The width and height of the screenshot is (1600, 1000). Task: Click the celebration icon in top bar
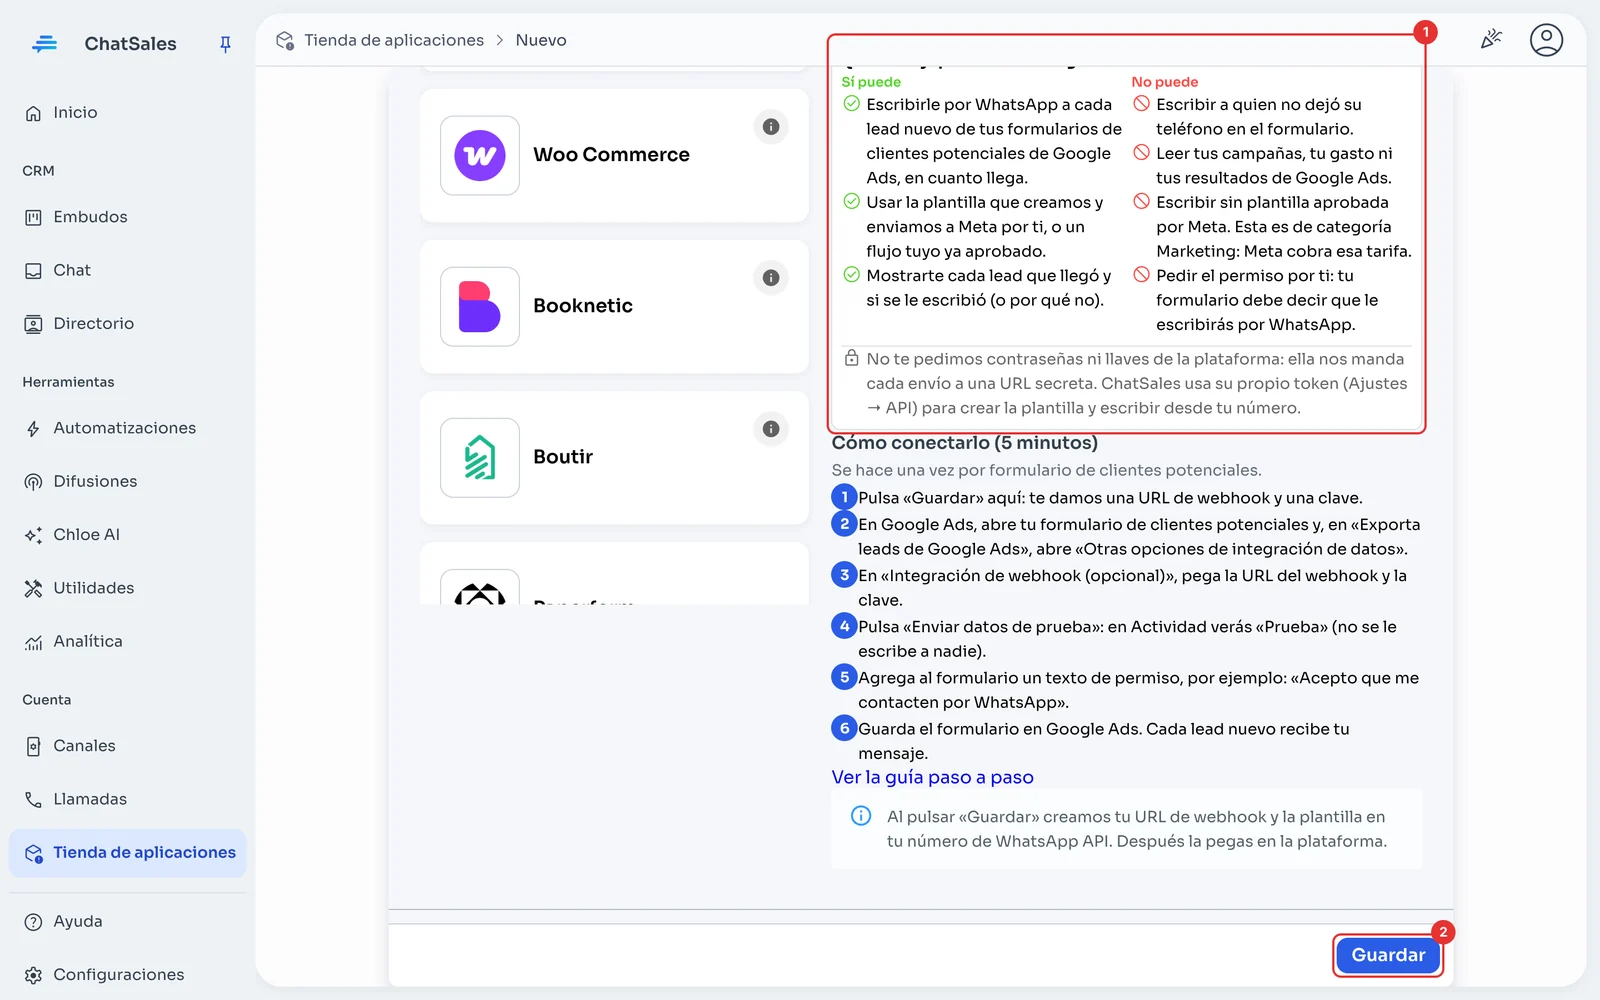click(1491, 39)
